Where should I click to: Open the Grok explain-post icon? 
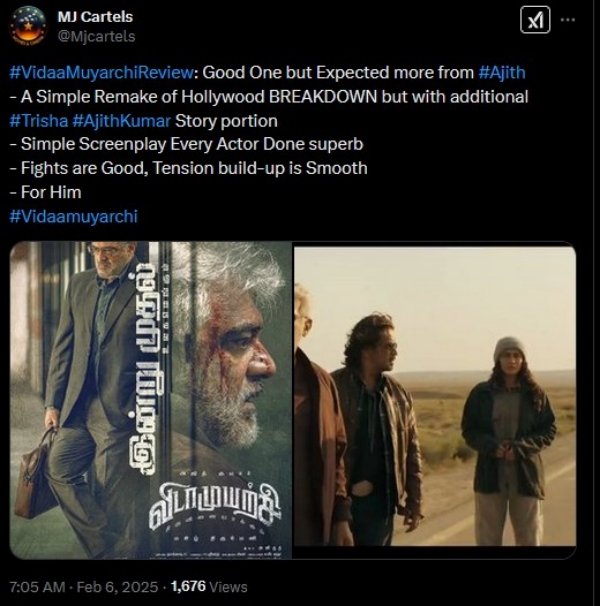click(535, 20)
